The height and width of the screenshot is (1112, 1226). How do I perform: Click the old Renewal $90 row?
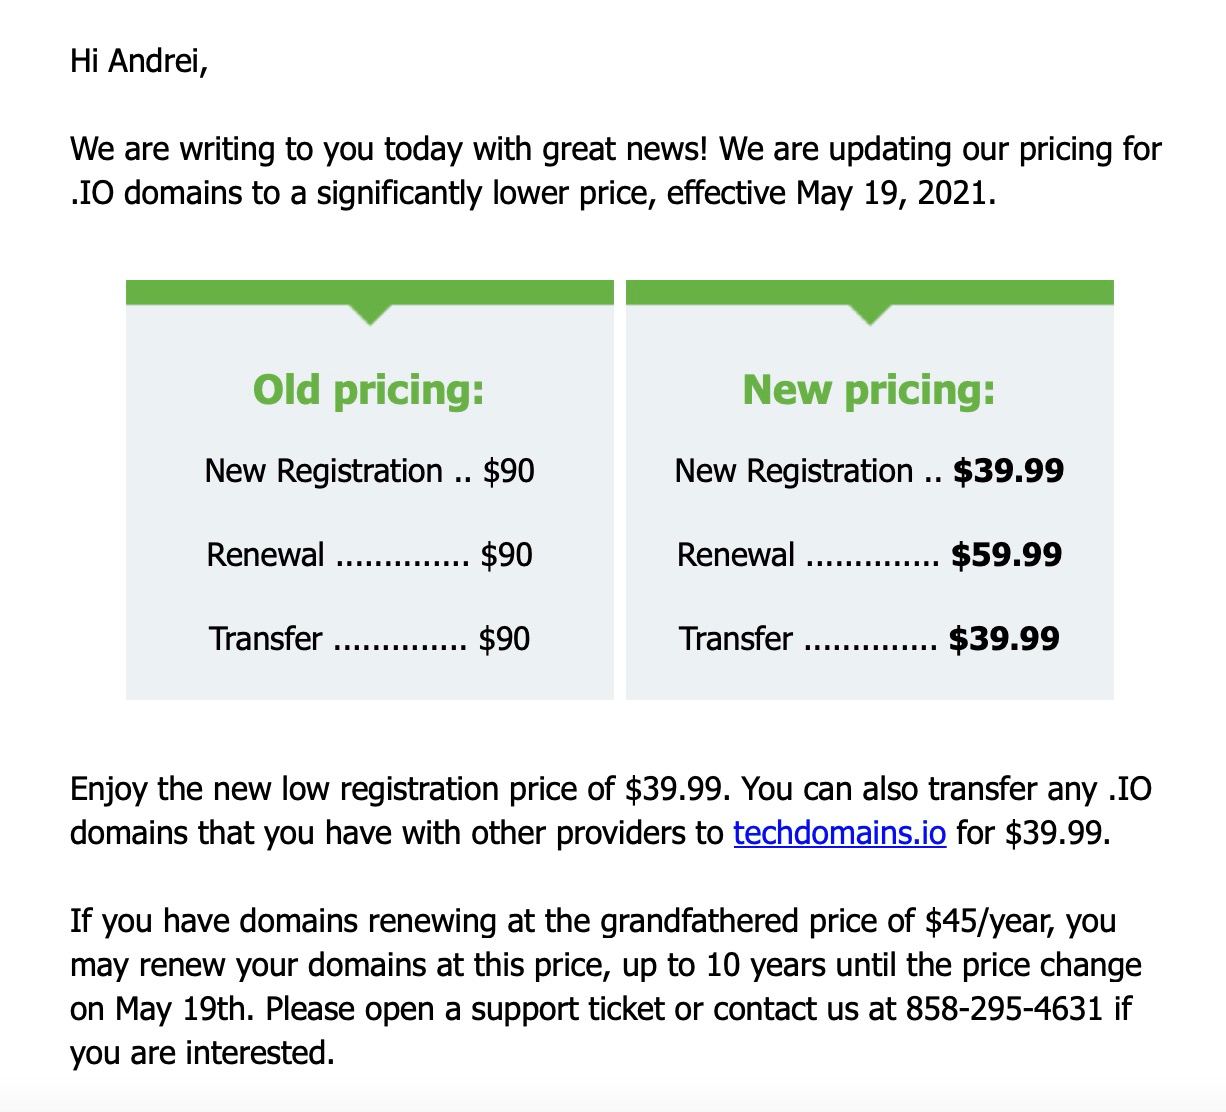(x=369, y=555)
